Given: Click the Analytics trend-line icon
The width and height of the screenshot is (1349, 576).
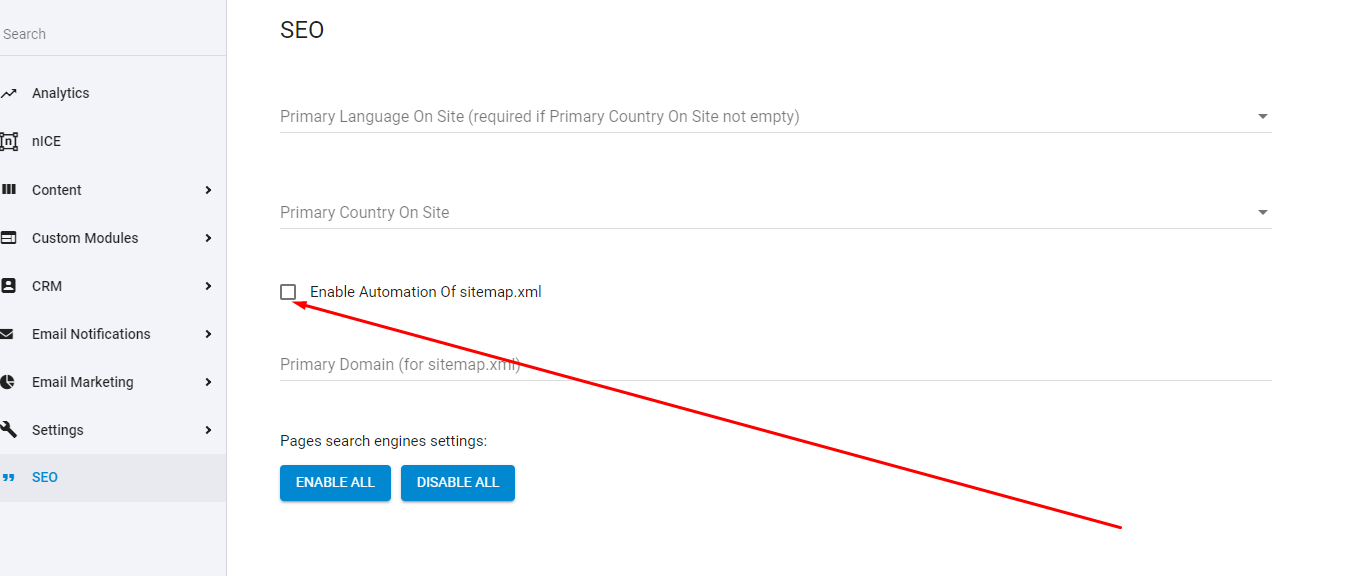Looking at the screenshot, I should click(8, 93).
